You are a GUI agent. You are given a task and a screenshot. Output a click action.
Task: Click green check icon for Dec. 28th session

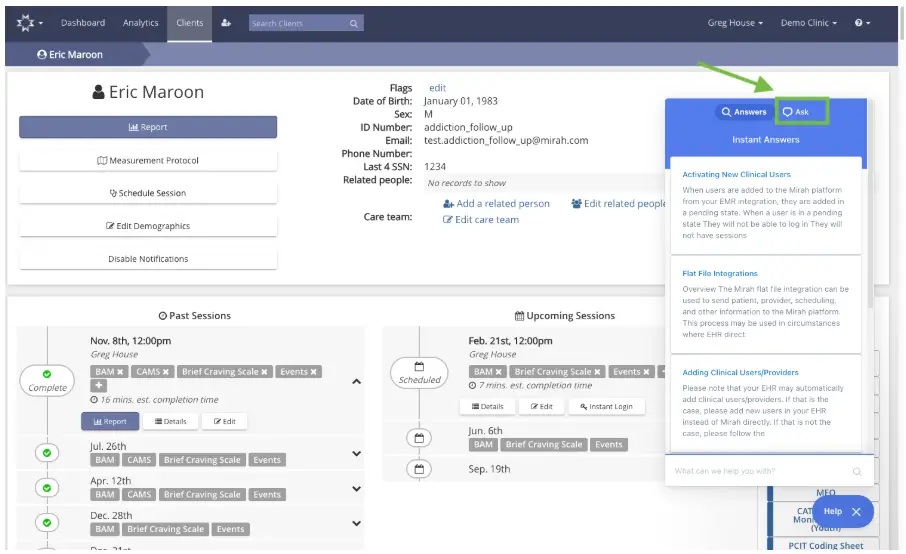[x=47, y=523]
